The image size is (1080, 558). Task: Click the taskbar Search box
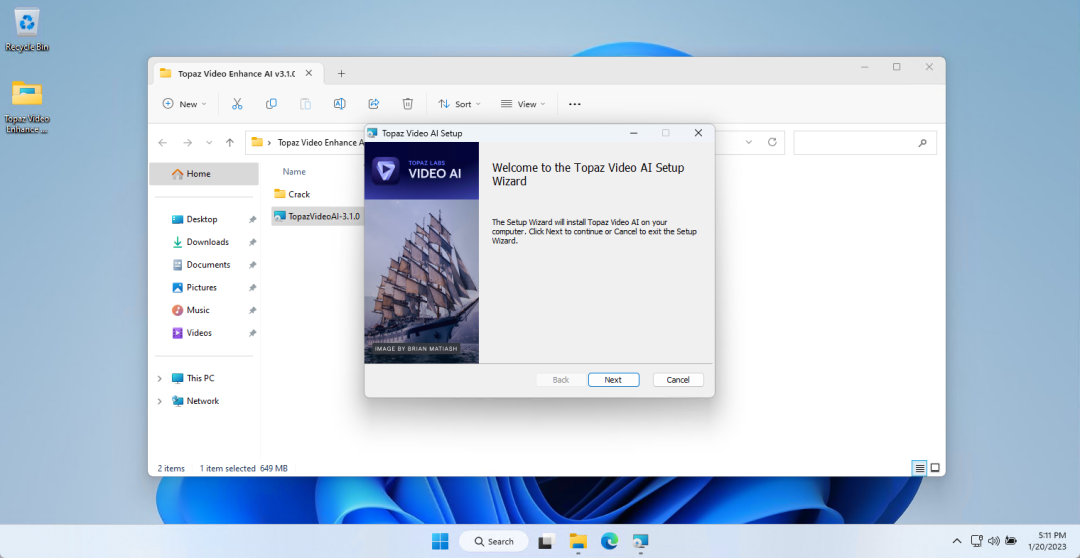pos(494,541)
